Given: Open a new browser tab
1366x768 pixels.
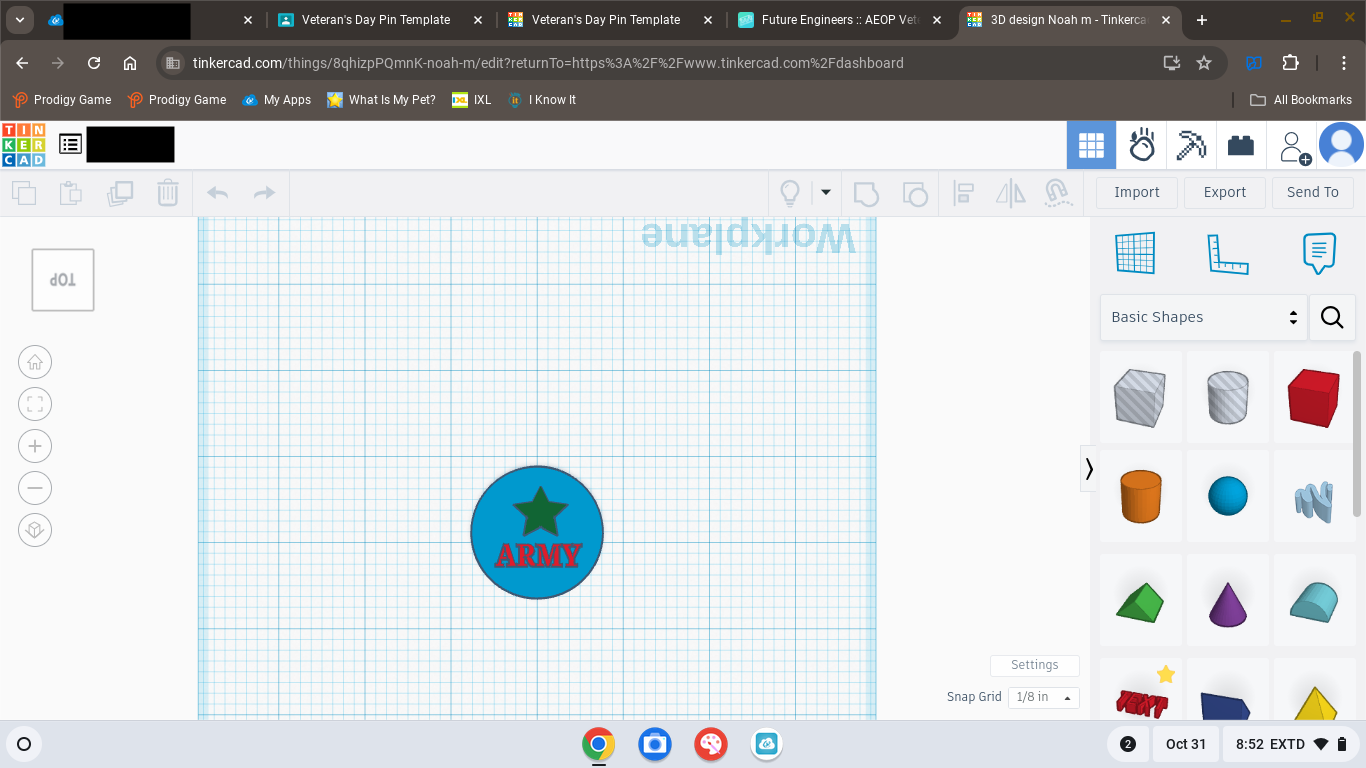Looking at the screenshot, I should tap(1202, 20).
